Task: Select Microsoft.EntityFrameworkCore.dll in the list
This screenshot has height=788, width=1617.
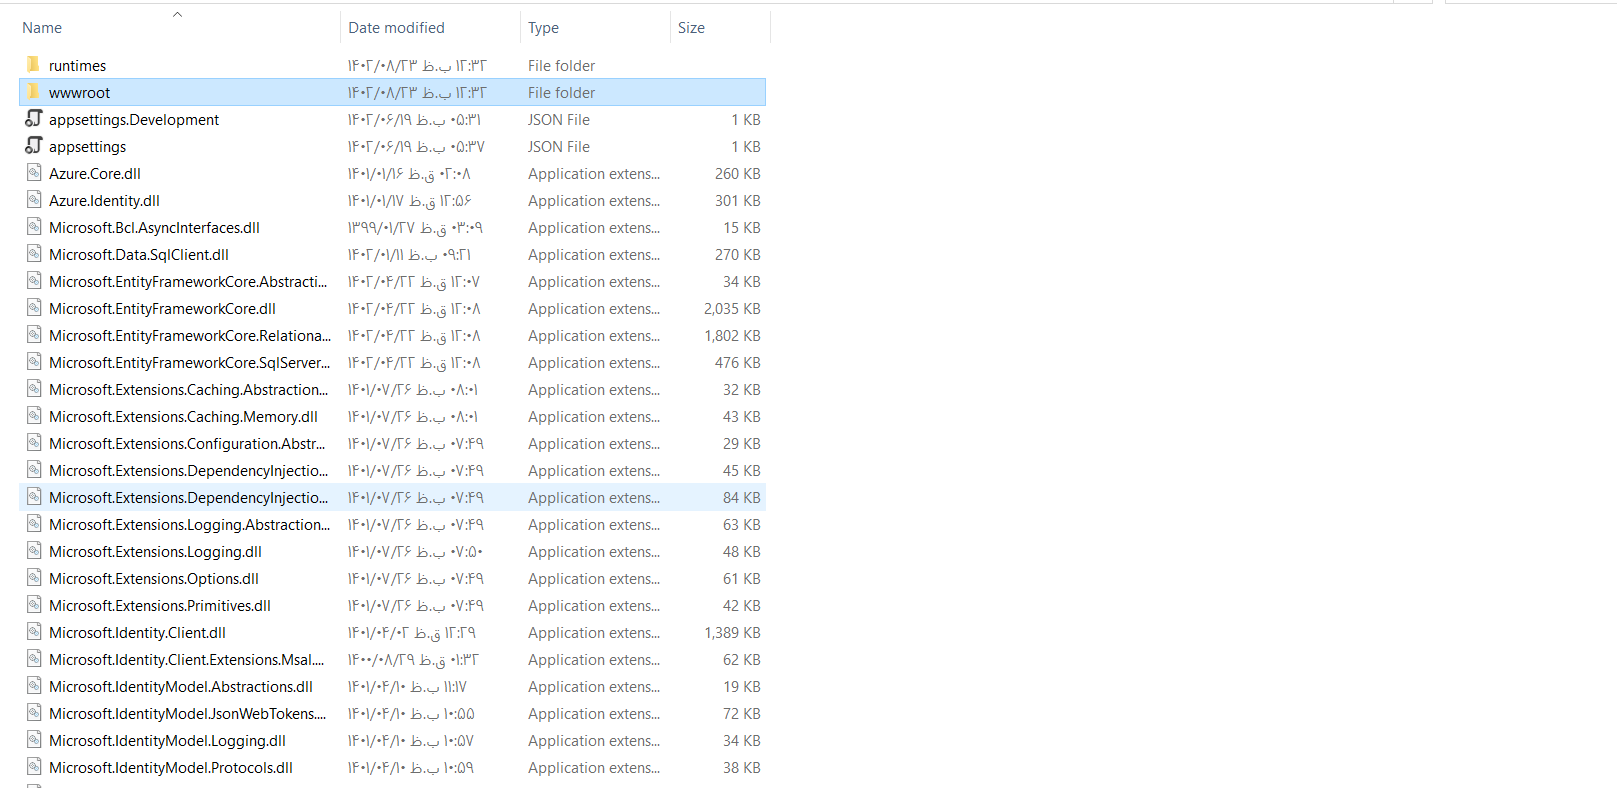Action: pos(162,309)
